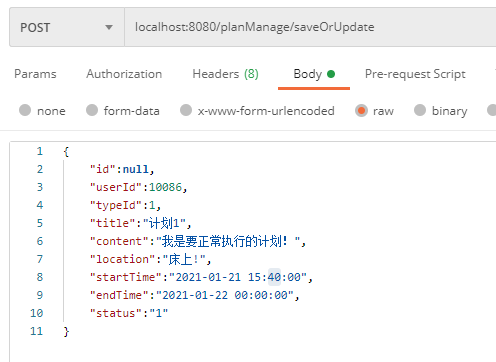Choose x-www-form-urlencoded body type
Viewport: 496px width, 362px height.
coord(186,110)
